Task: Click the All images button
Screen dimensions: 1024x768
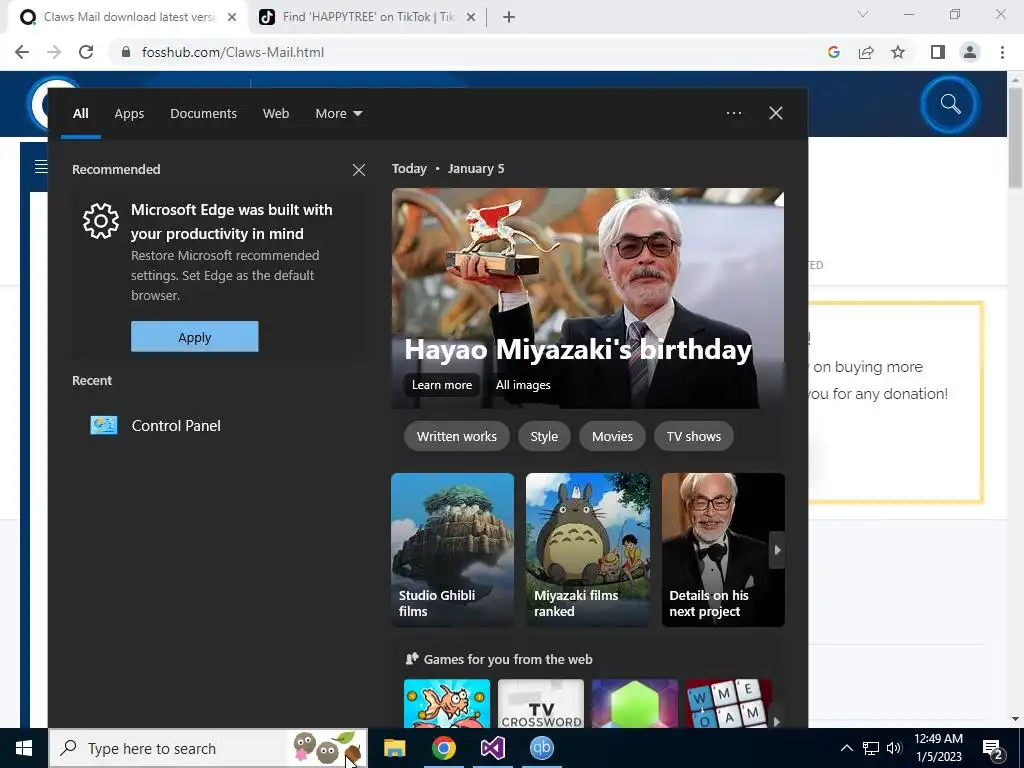Action: tap(523, 385)
